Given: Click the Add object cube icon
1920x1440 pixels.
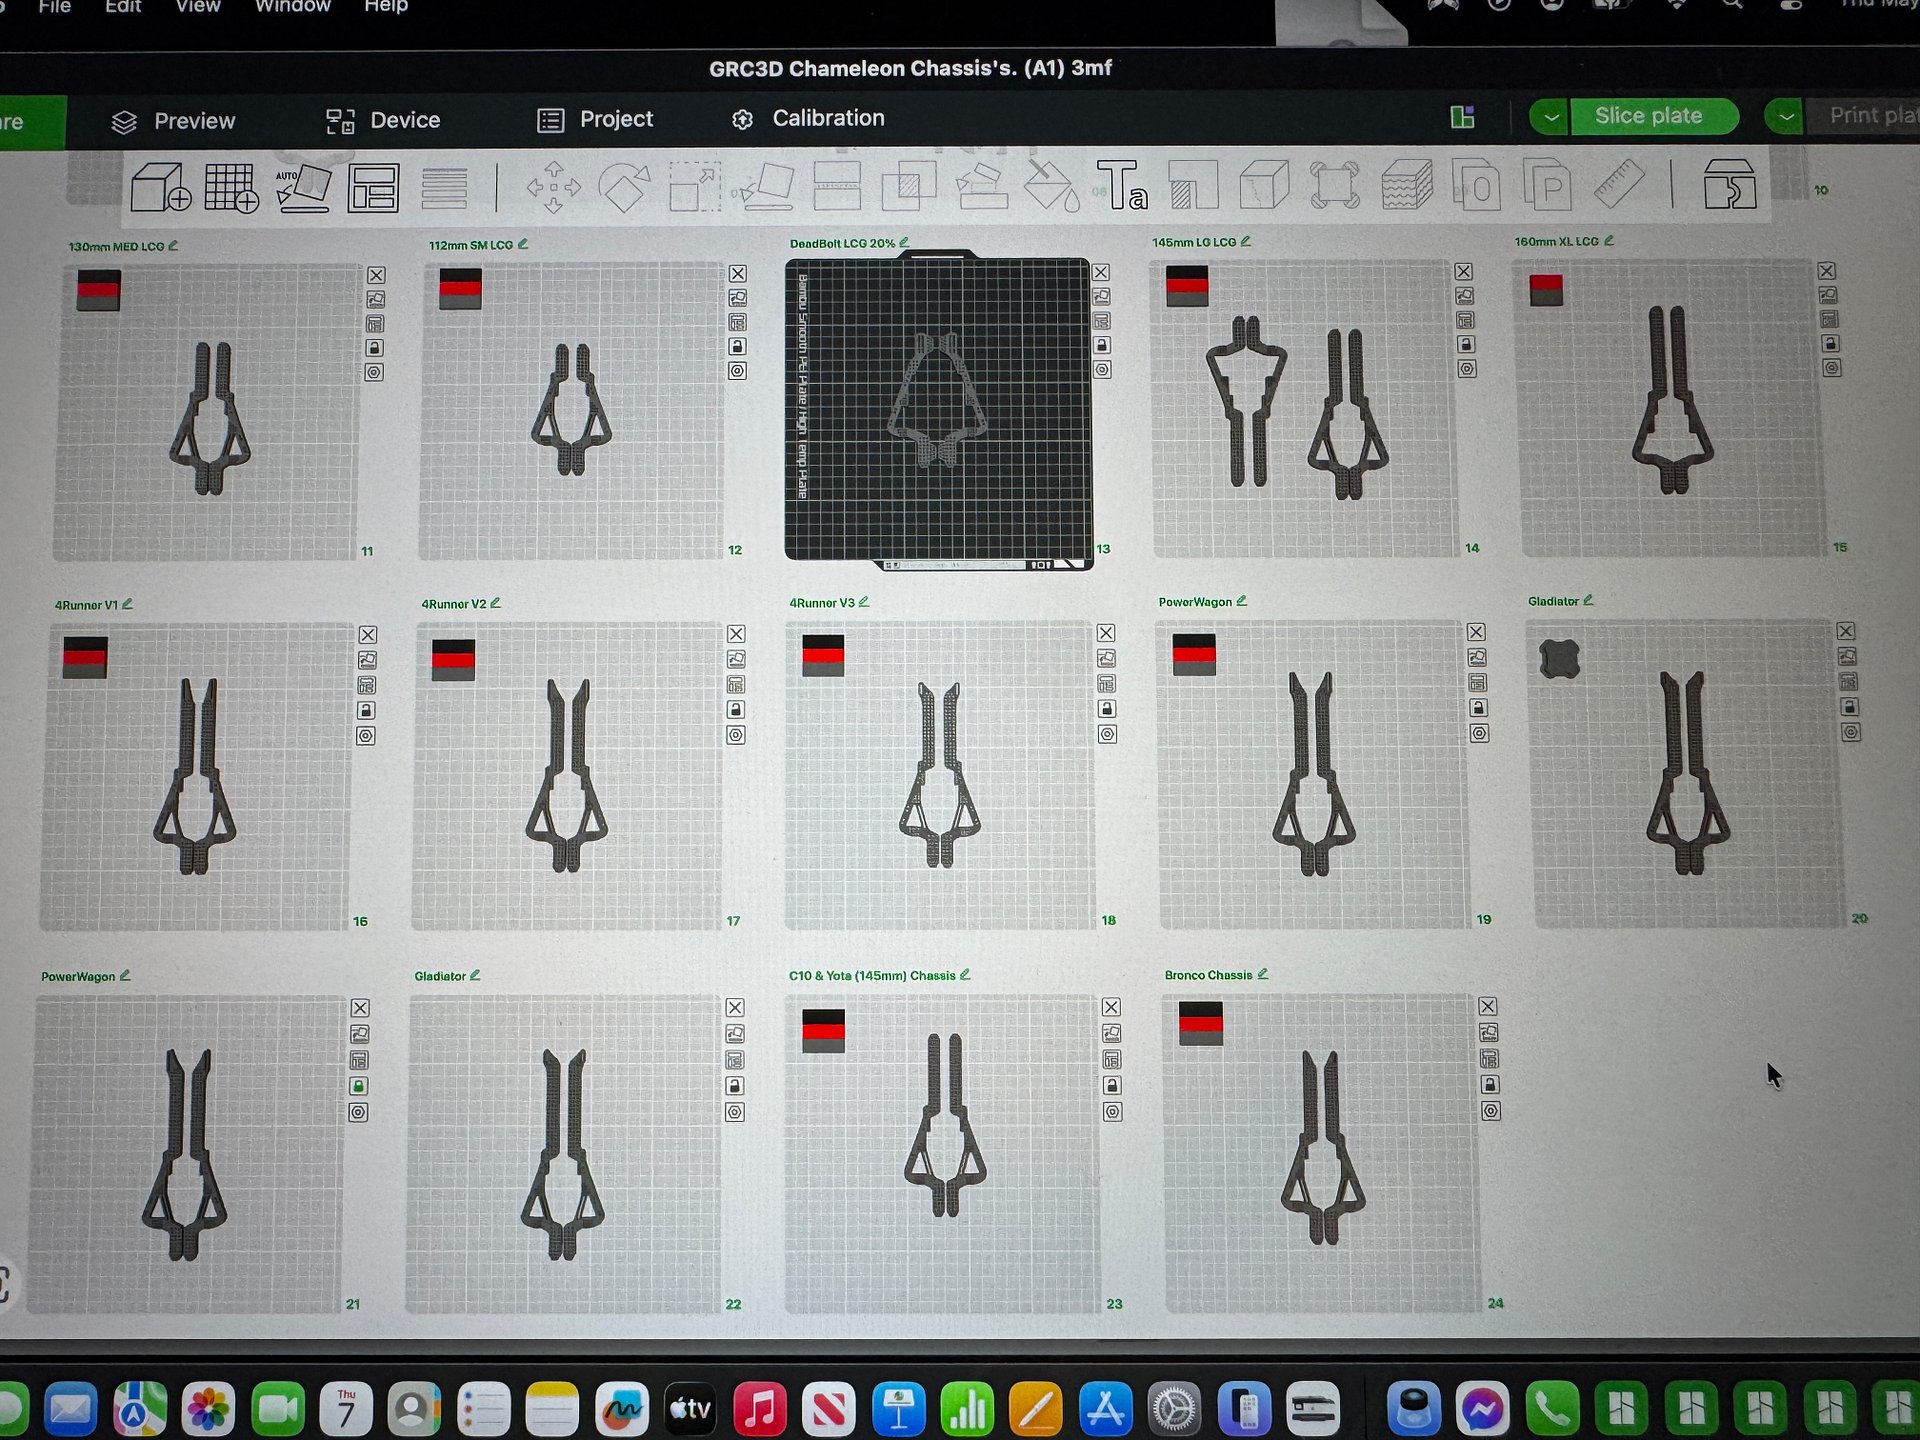Looking at the screenshot, I should (160, 187).
